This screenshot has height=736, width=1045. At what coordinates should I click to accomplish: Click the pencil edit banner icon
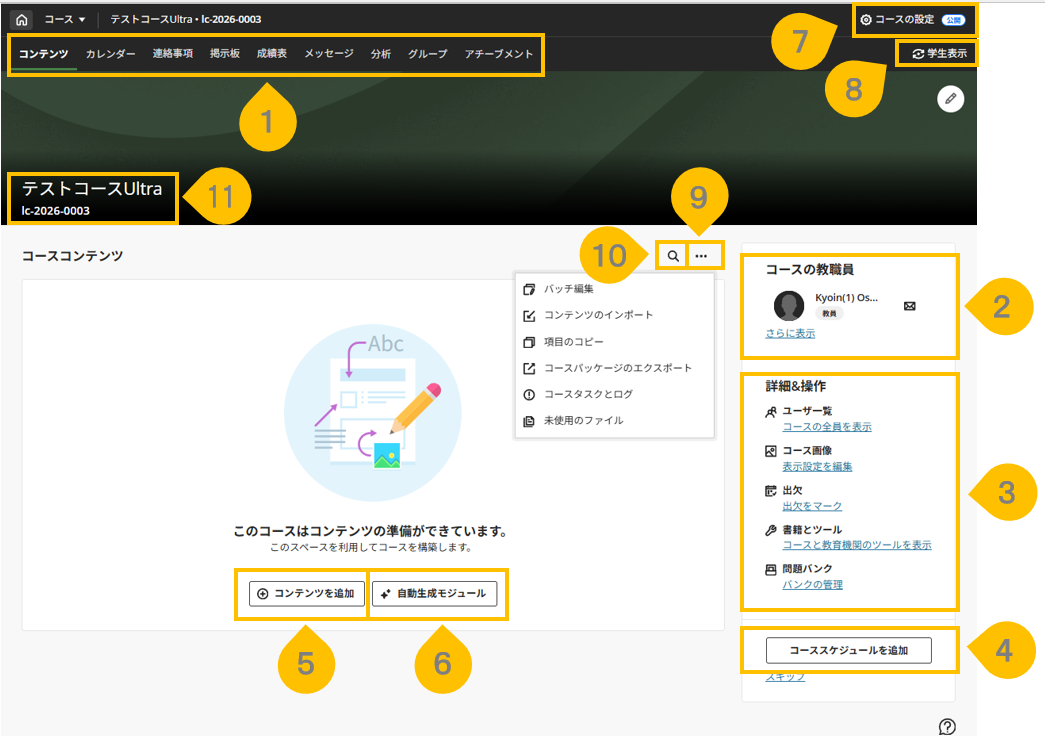tap(950, 99)
